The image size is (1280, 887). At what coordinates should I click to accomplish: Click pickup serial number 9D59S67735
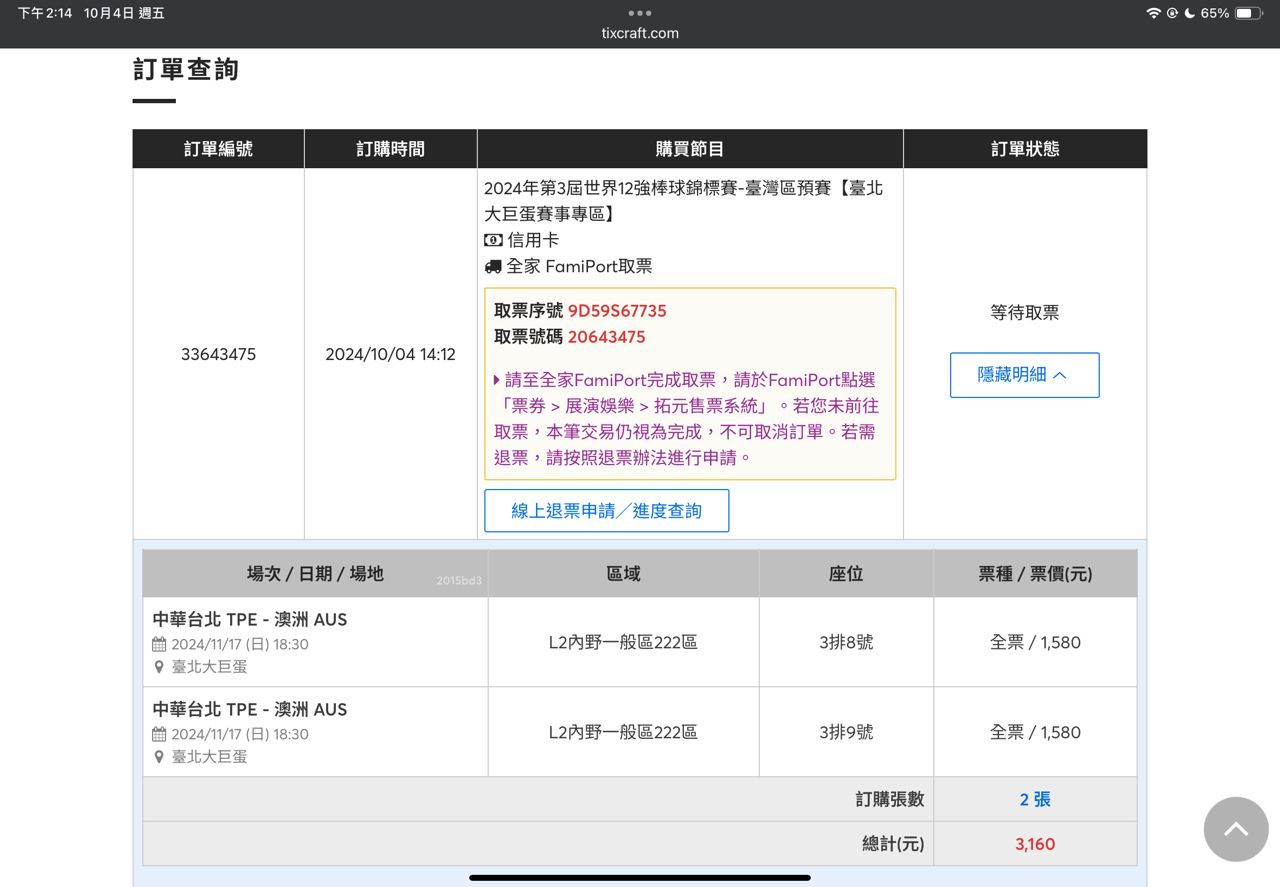pos(617,311)
